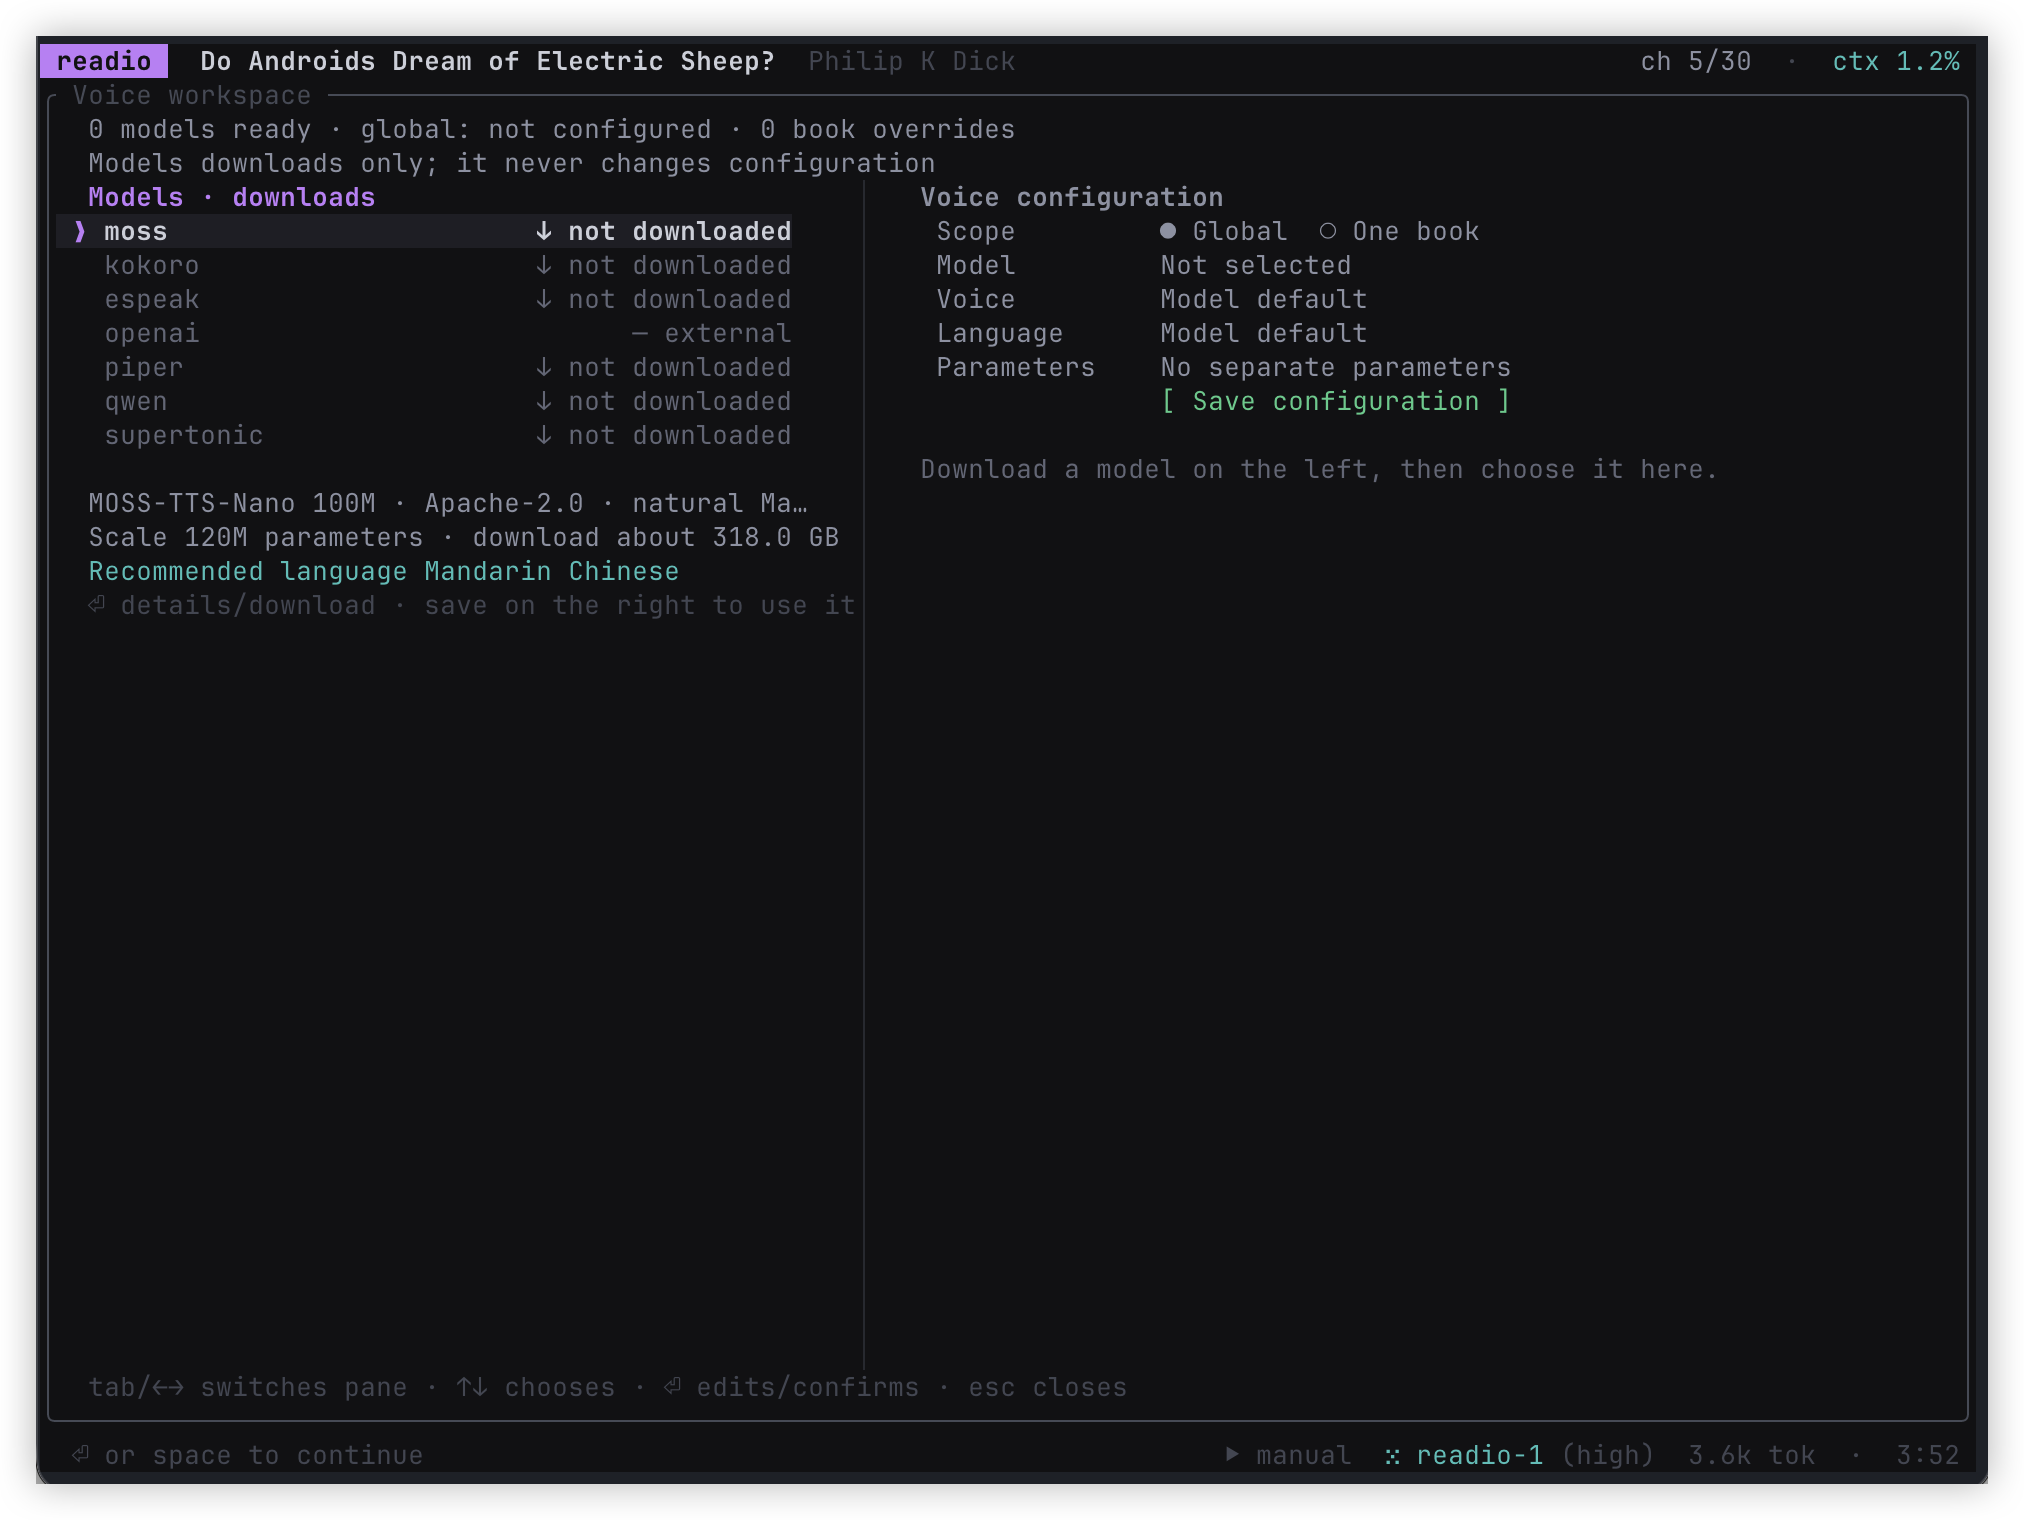2024x1520 pixels.
Task: Click the download arrow icon for kokoro
Action: coord(543,265)
